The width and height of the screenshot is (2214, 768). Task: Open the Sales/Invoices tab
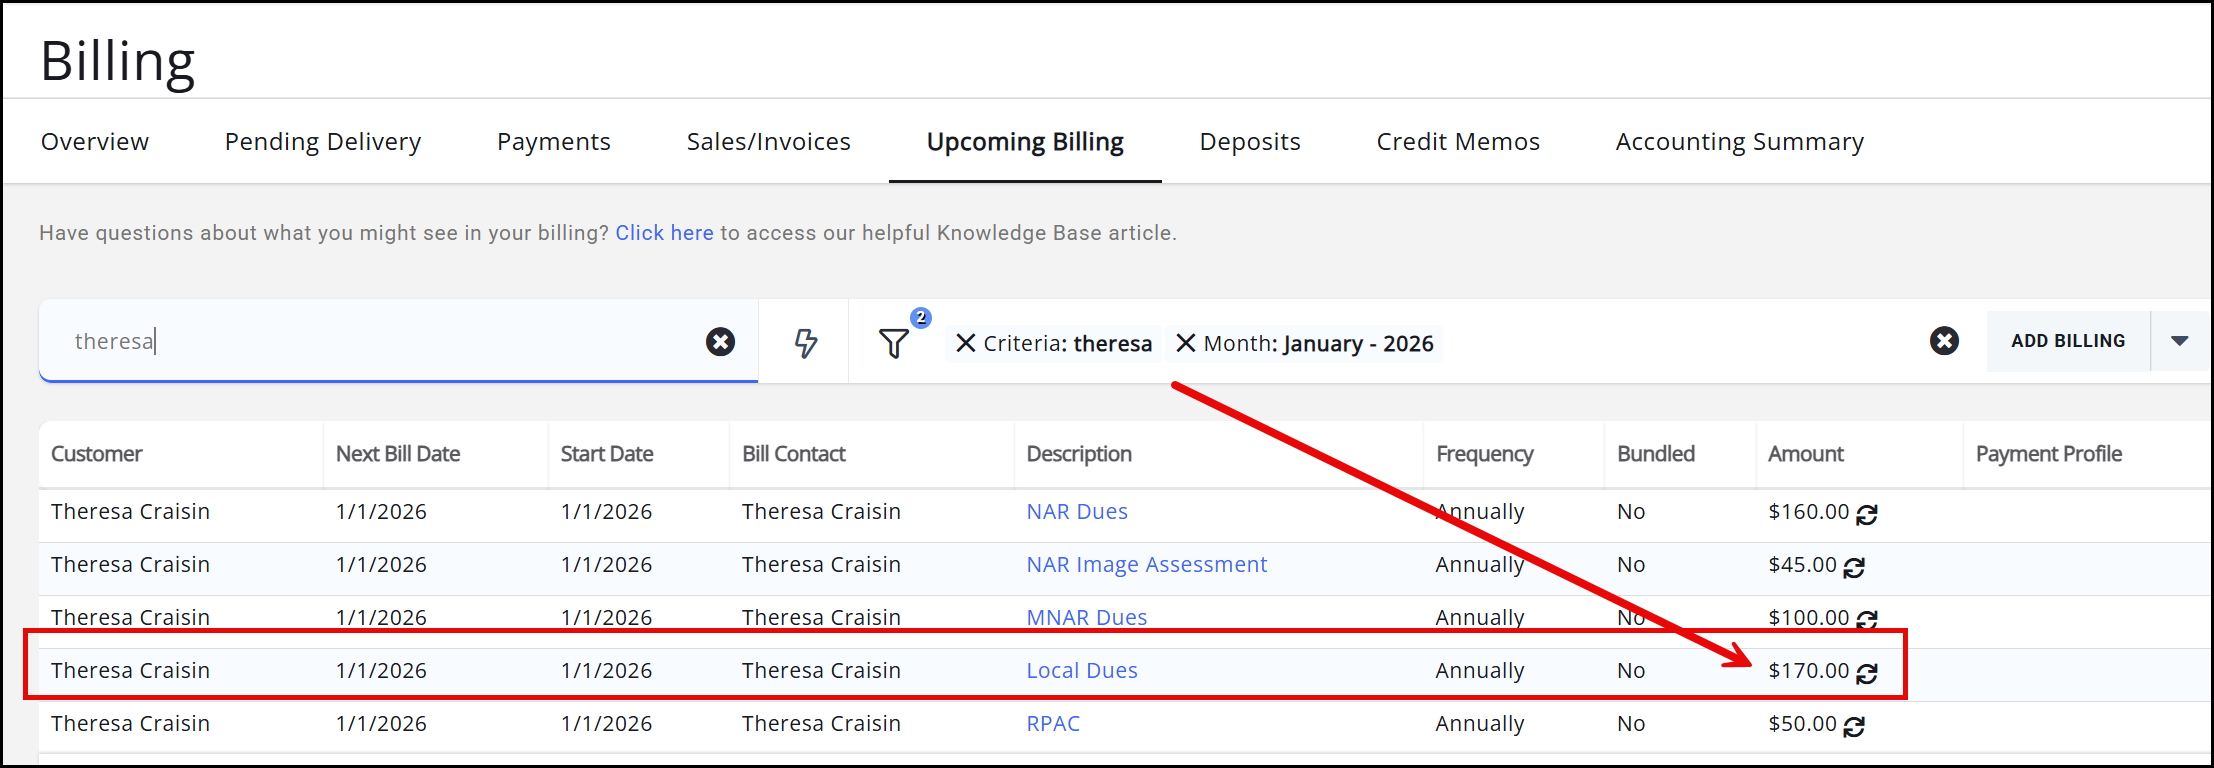click(768, 142)
